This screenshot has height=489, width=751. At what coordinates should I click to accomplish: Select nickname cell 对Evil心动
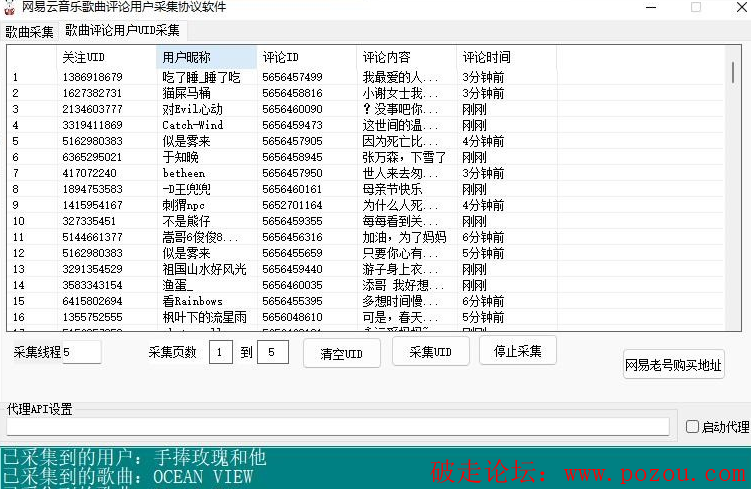coord(193,109)
